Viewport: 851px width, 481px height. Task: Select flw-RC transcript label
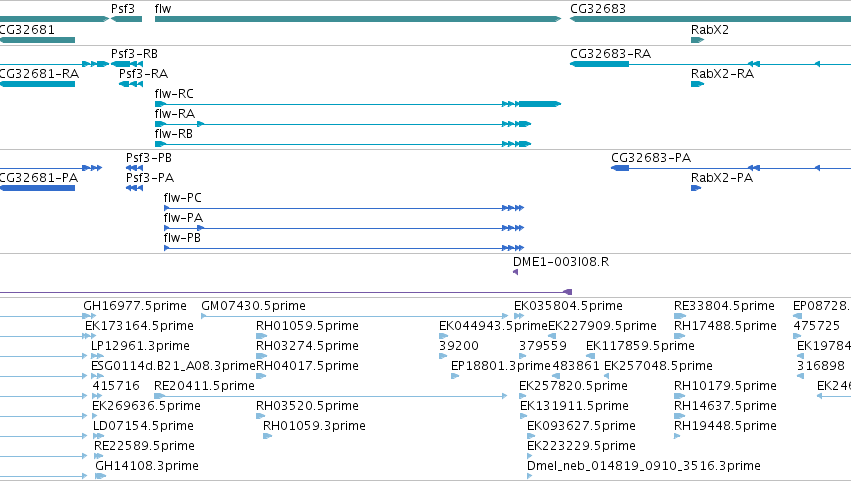coord(174,94)
